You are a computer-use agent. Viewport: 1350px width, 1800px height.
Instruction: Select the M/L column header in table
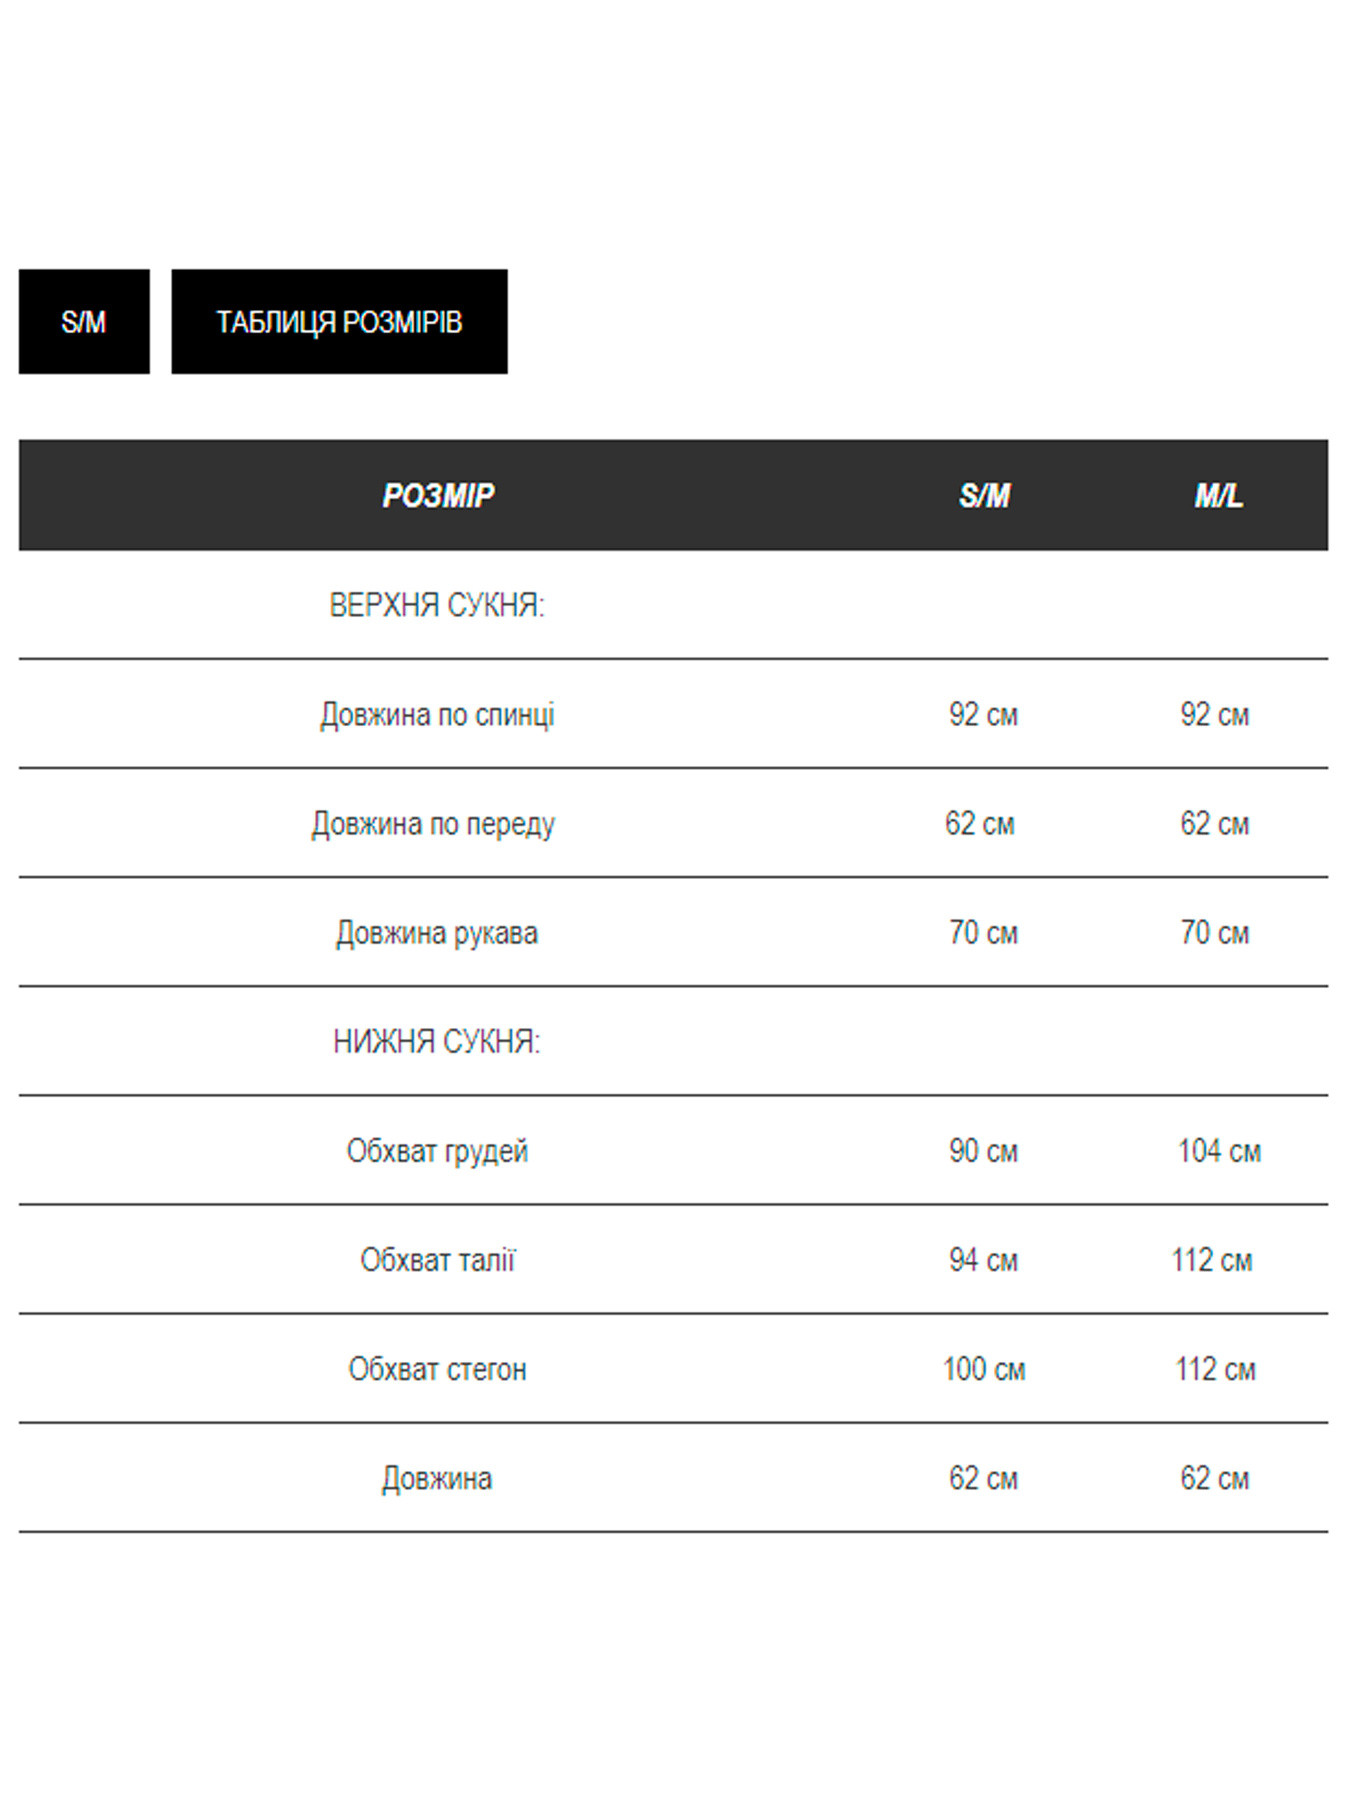point(1218,496)
